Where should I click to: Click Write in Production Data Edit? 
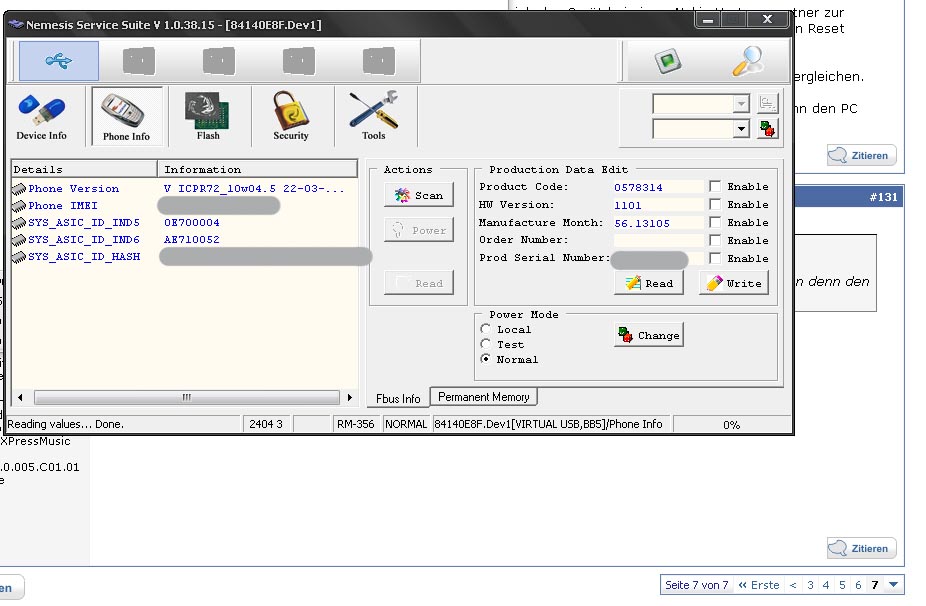tap(734, 283)
